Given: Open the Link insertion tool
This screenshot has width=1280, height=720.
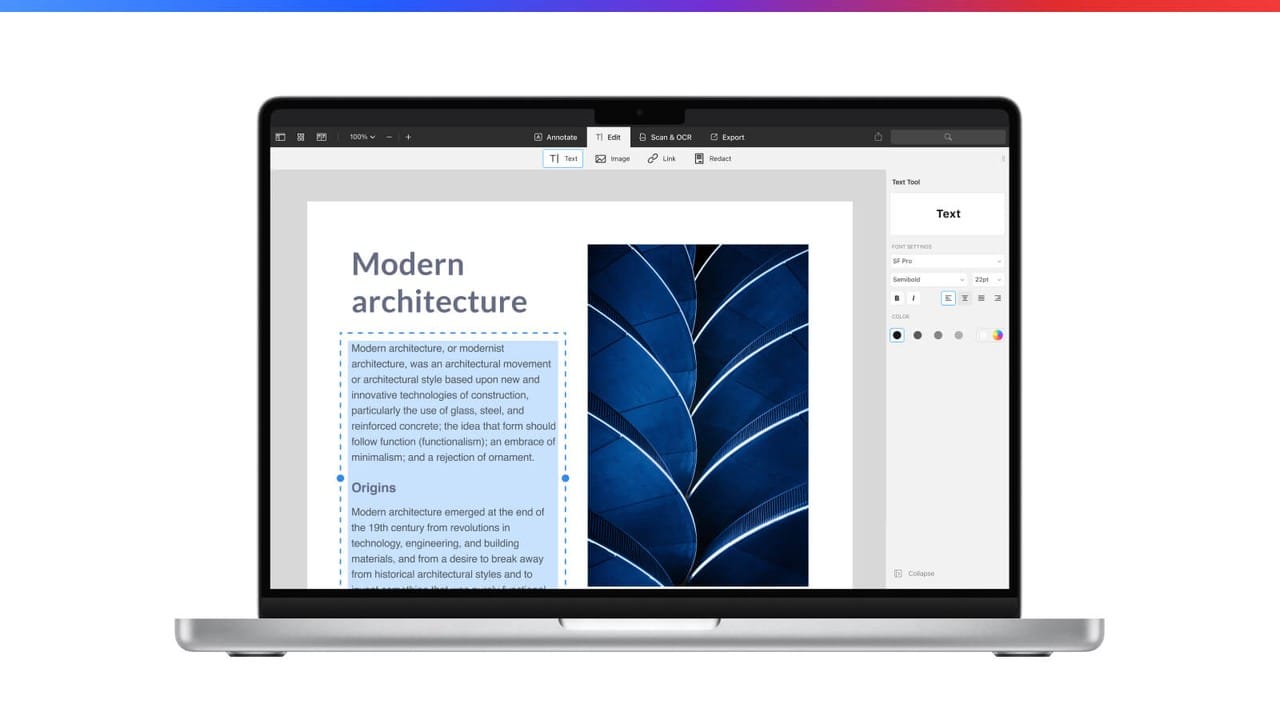Looking at the screenshot, I should (x=660, y=158).
